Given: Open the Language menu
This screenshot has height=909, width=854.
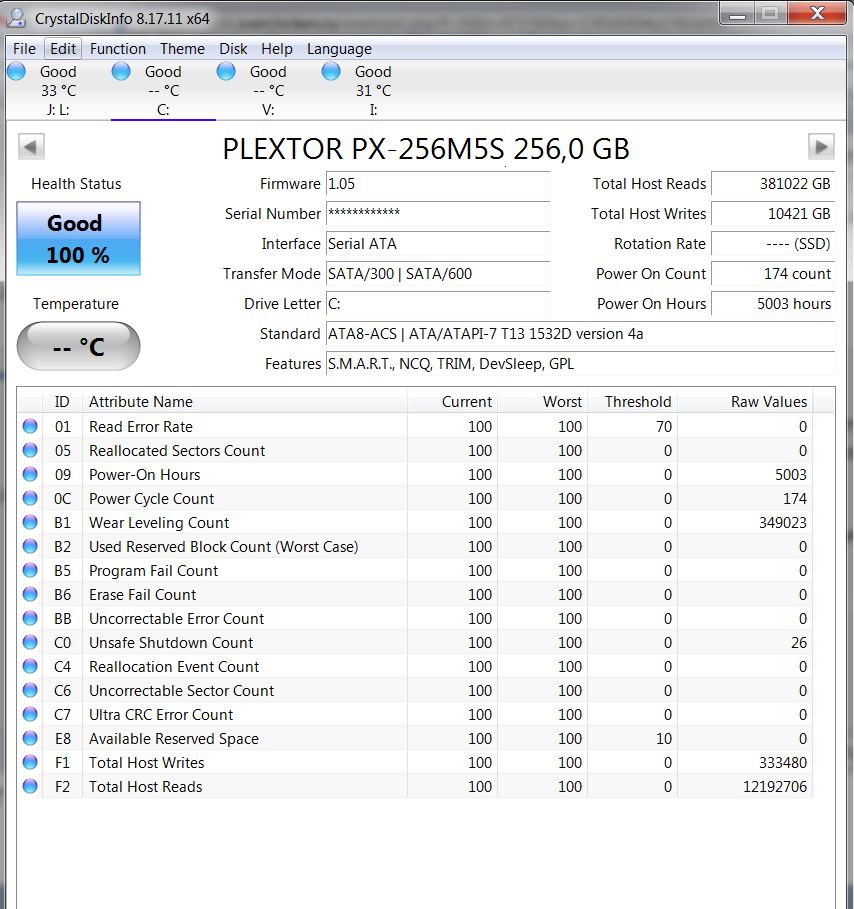Looking at the screenshot, I should [339, 49].
